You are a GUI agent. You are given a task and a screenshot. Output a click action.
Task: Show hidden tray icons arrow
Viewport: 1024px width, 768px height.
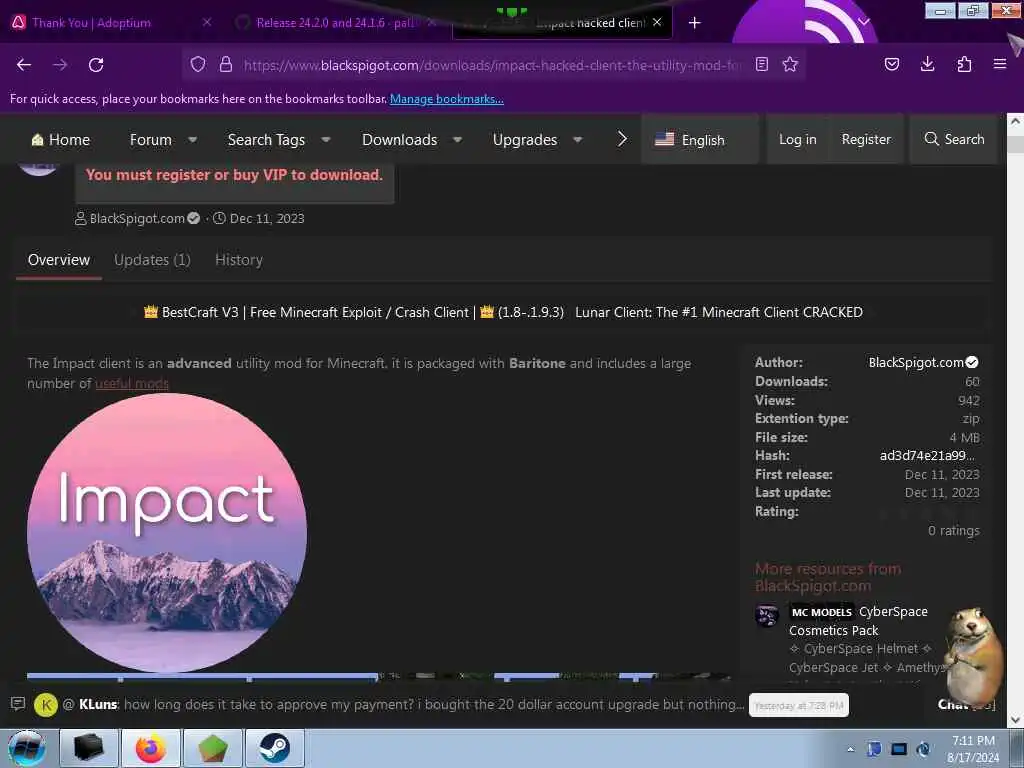click(x=850, y=749)
